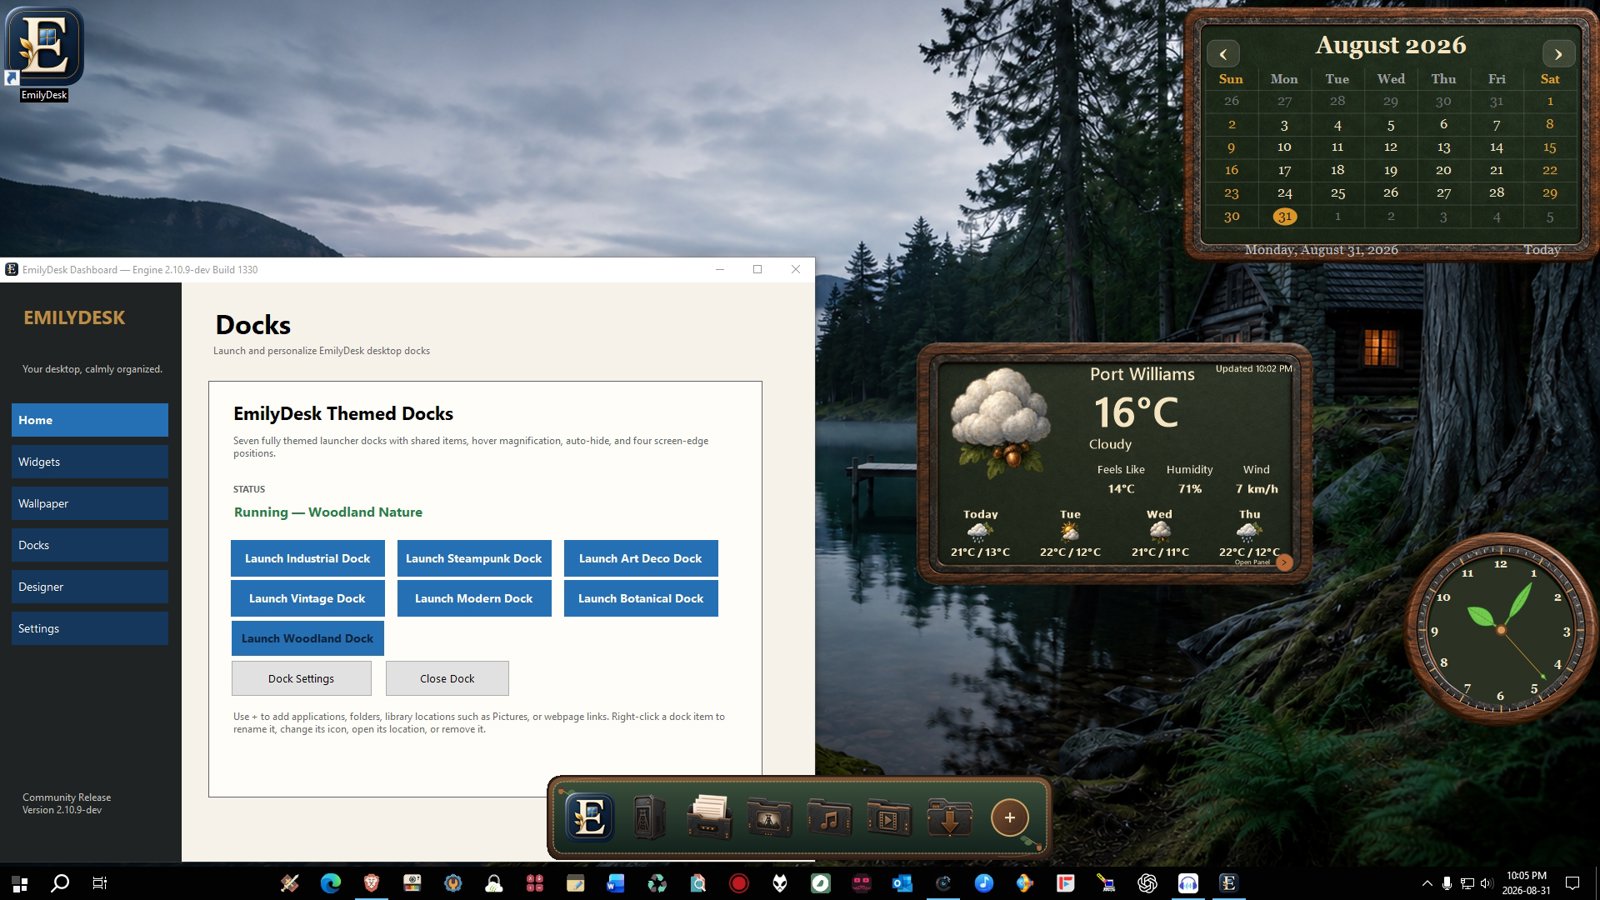Open the Videos folder dock icon
Screen dimensions: 1600x900
pos(889,818)
